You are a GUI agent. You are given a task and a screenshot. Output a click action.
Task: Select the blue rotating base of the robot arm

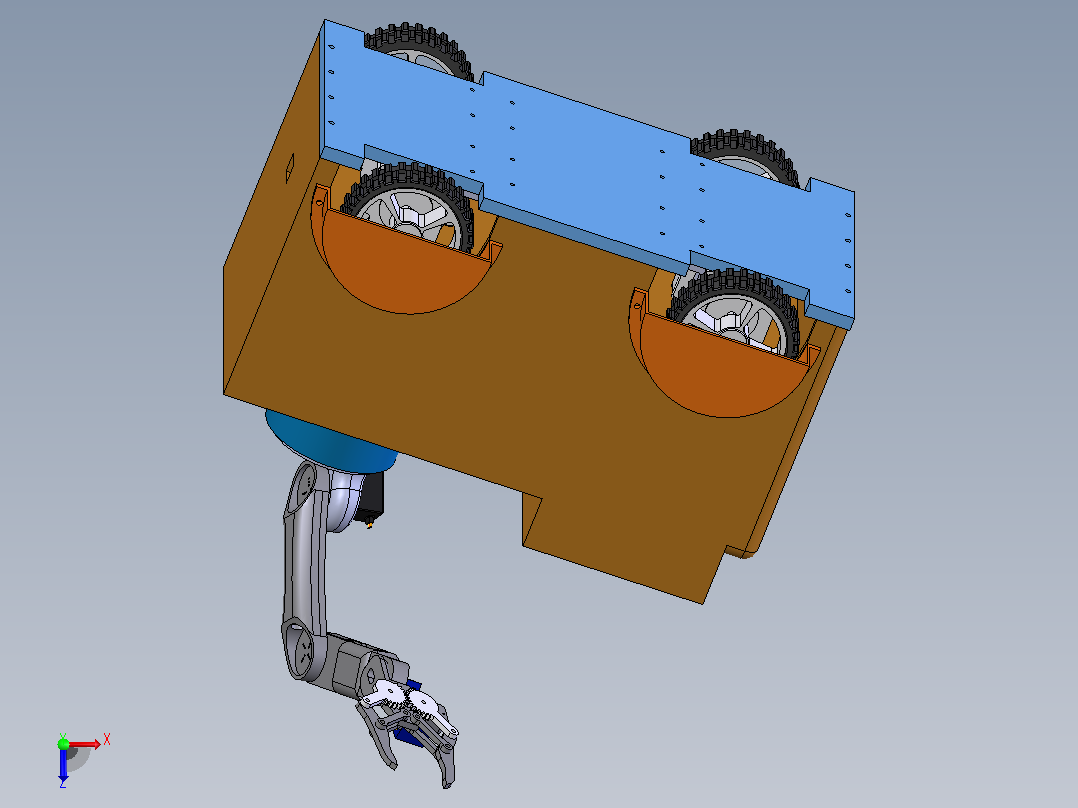pos(331,442)
